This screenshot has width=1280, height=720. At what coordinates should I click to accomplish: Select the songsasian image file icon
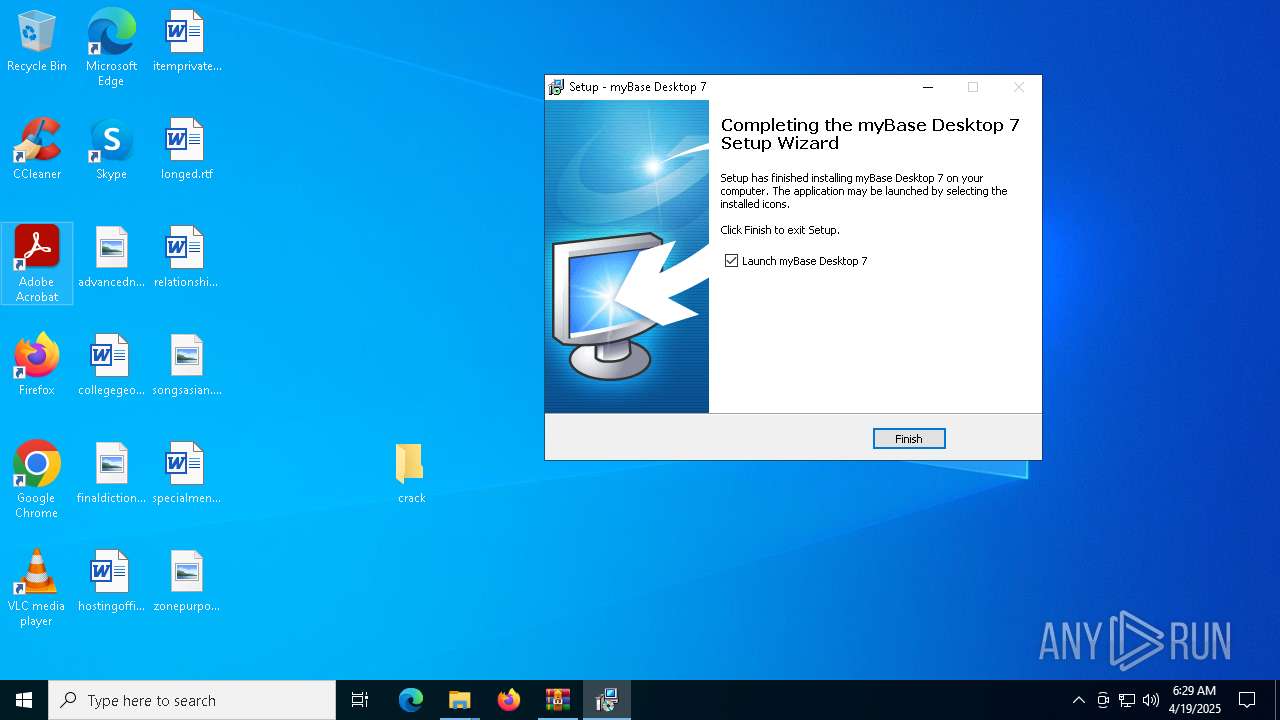pos(187,365)
